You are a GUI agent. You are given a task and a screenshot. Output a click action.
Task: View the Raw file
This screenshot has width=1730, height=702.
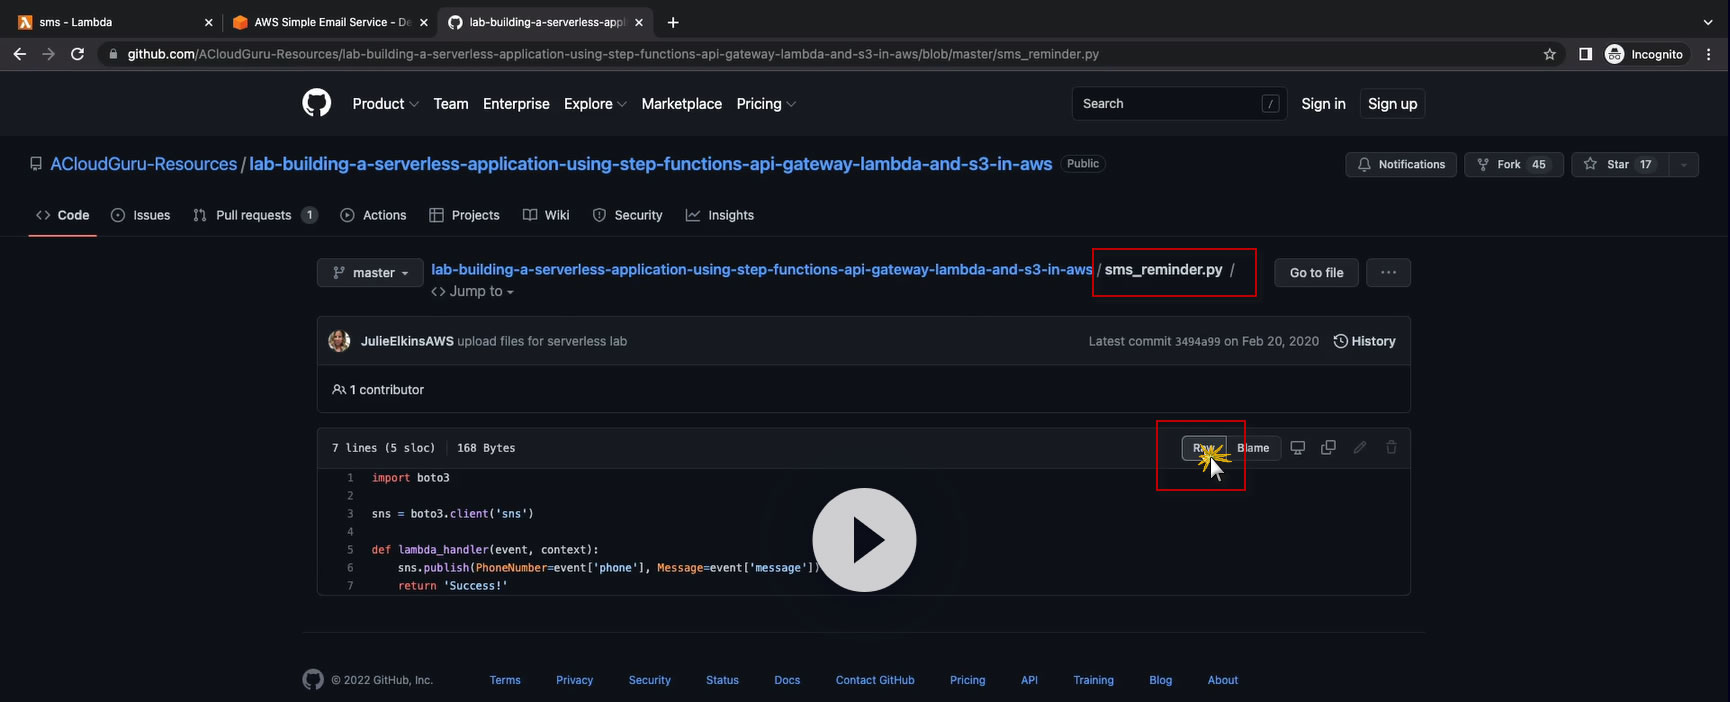pyautogui.click(x=1204, y=448)
